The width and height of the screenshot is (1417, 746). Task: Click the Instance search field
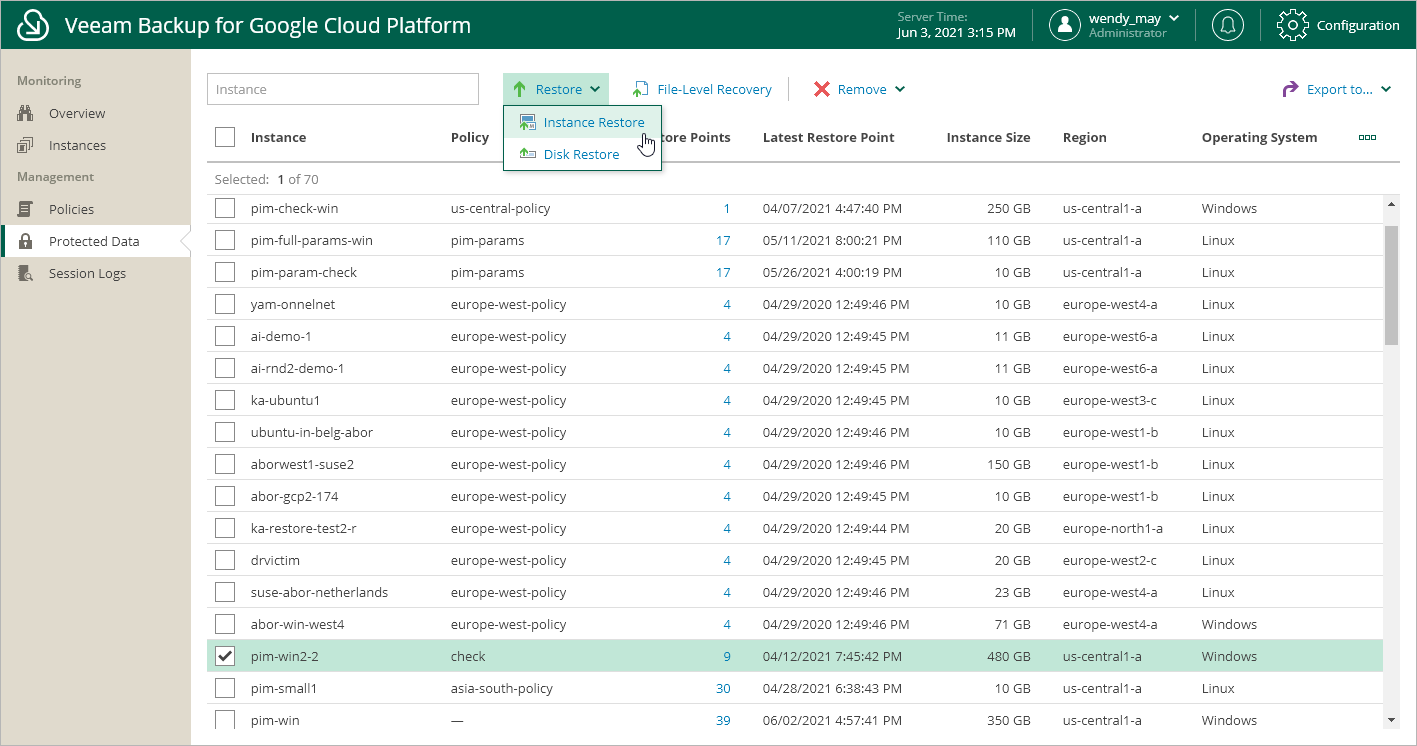click(x=343, y=89)
